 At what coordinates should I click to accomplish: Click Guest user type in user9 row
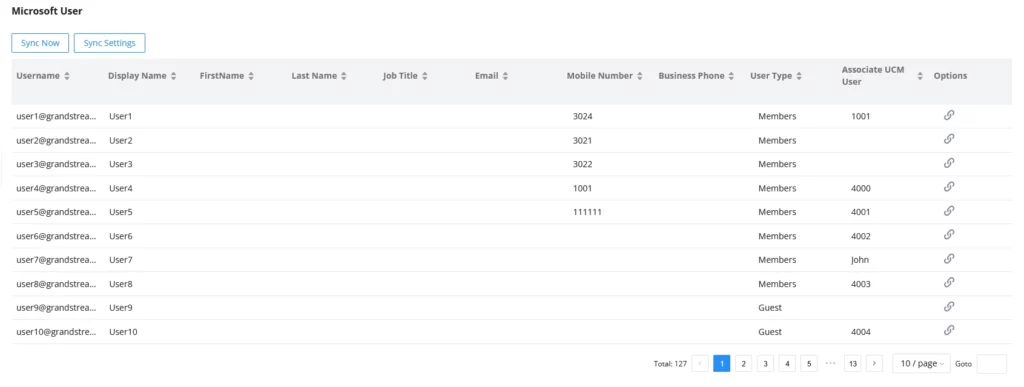click(x=770, y=307)
